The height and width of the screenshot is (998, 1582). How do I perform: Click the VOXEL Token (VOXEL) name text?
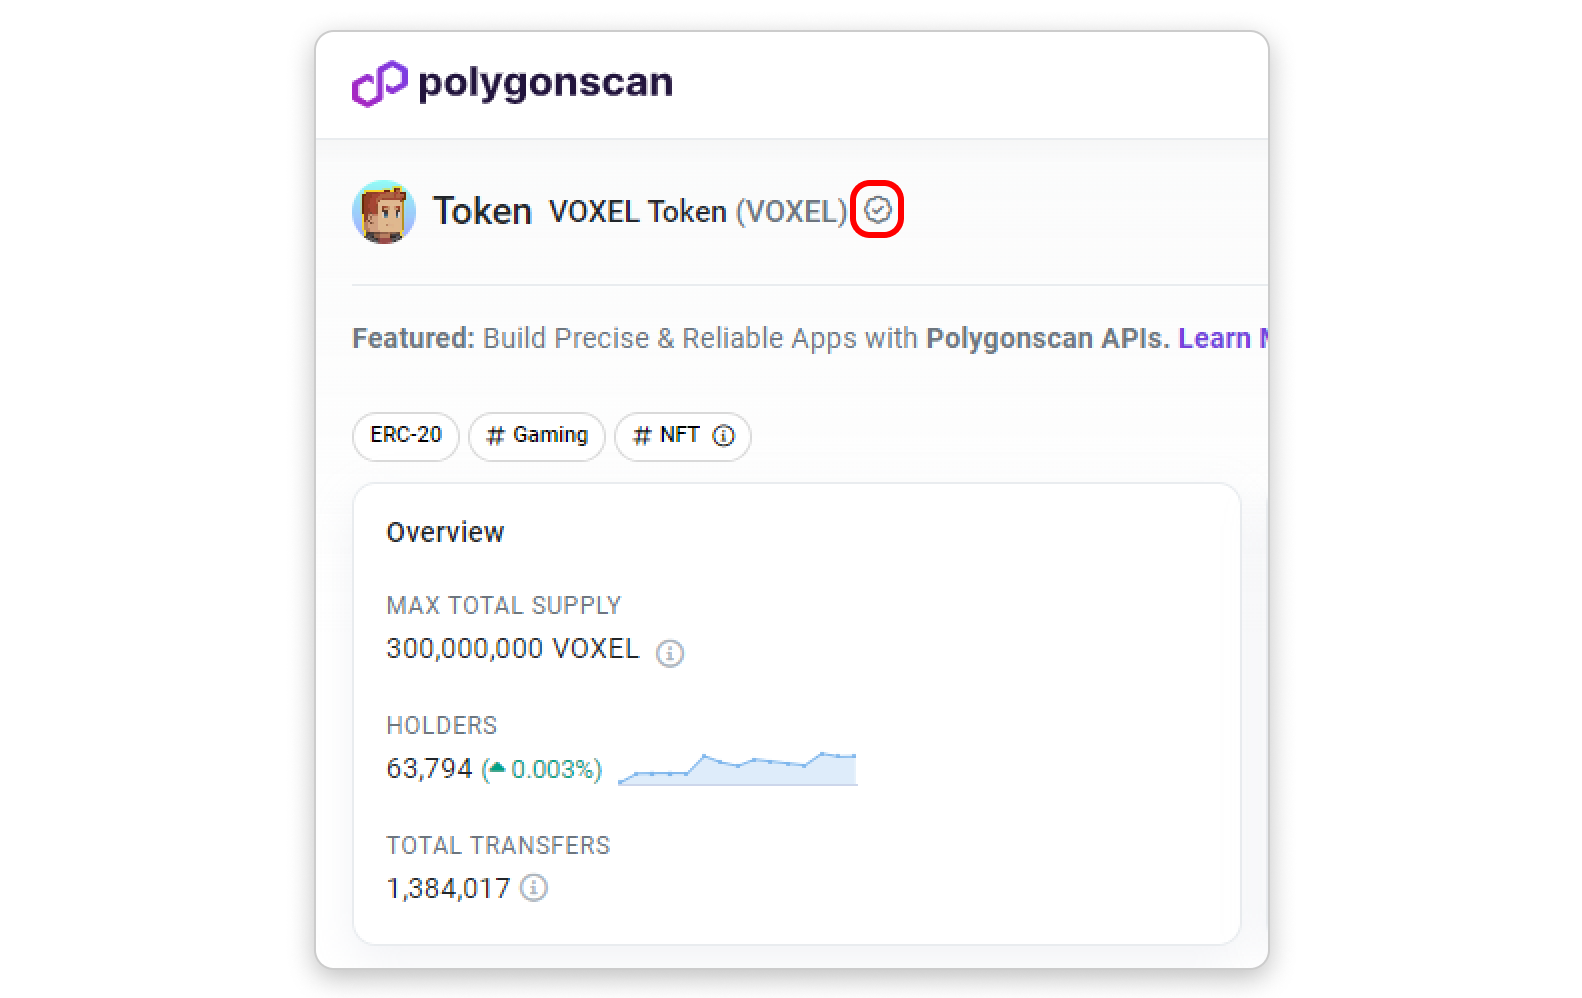pyautogui.click(x=697, y=212)
